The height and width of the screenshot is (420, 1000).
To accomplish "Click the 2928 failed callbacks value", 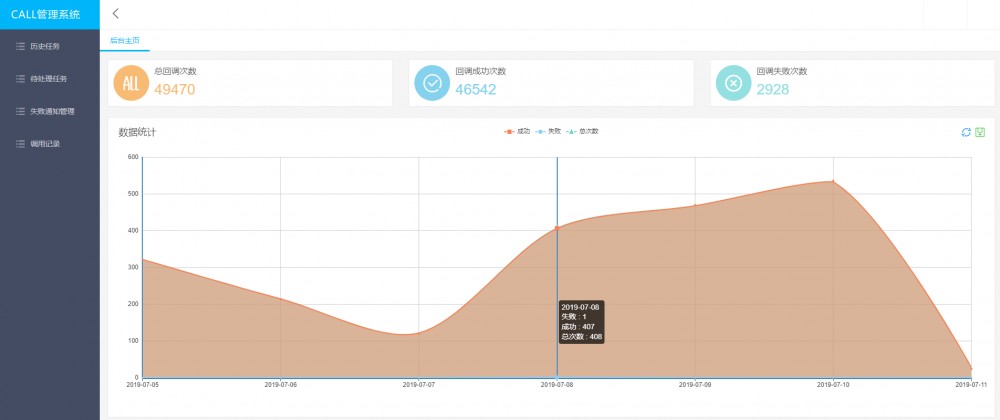I will click(x=773, y=89).
